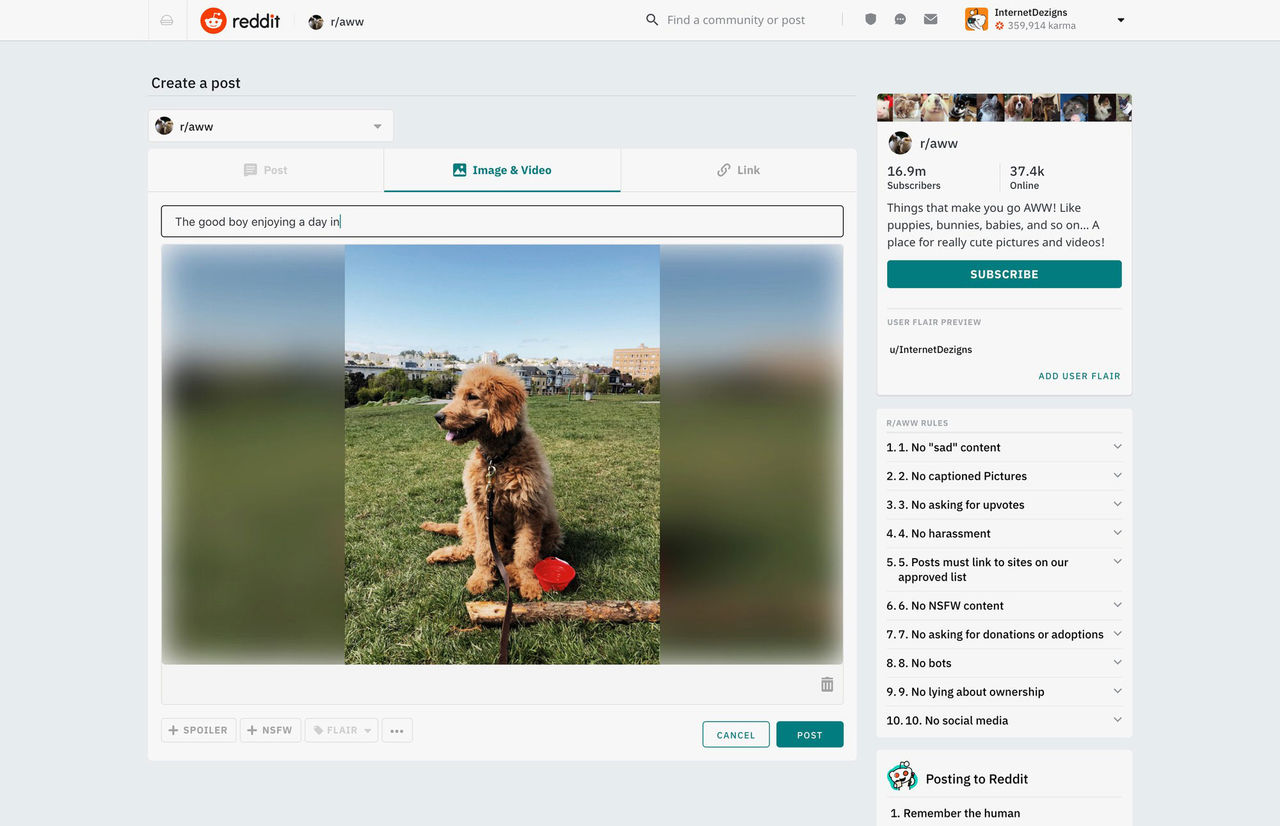
Task: Open the r/aww community selector dropdown
Action: 270,127
